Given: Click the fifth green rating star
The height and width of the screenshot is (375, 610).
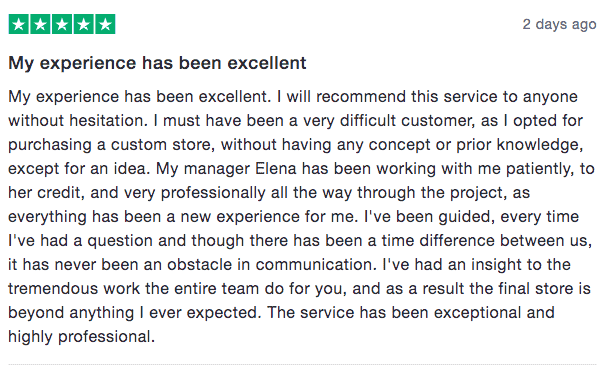Looking at the screenshot, I should (x=105, y=24).
